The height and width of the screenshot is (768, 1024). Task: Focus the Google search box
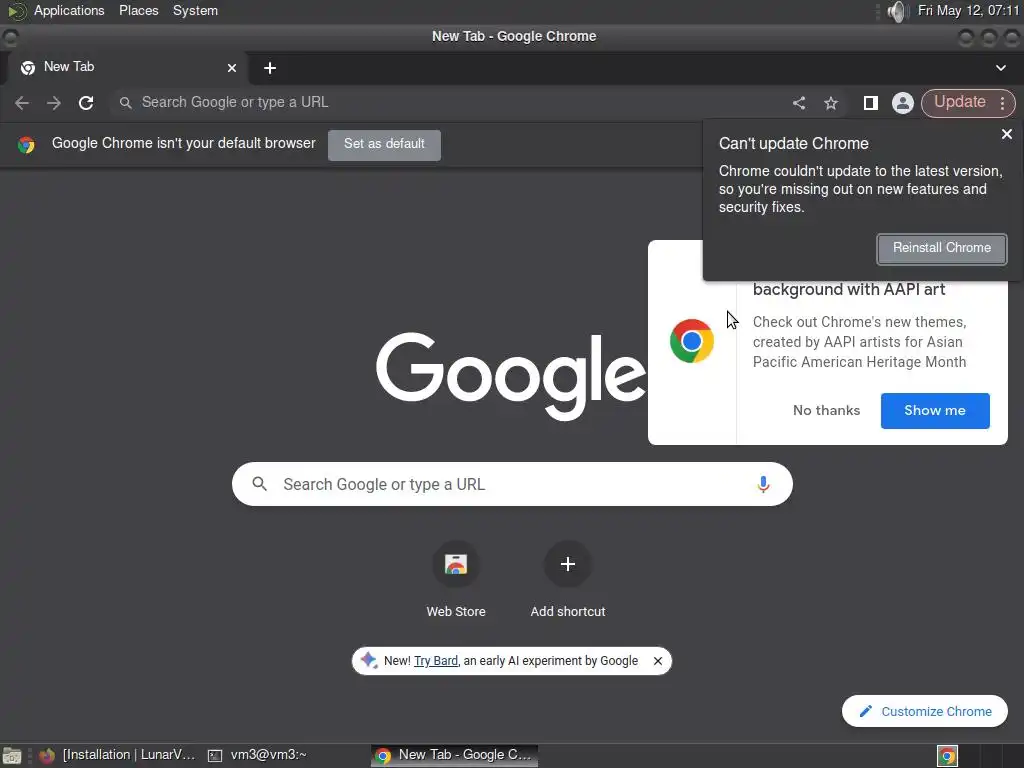click(x=512, y=484)
